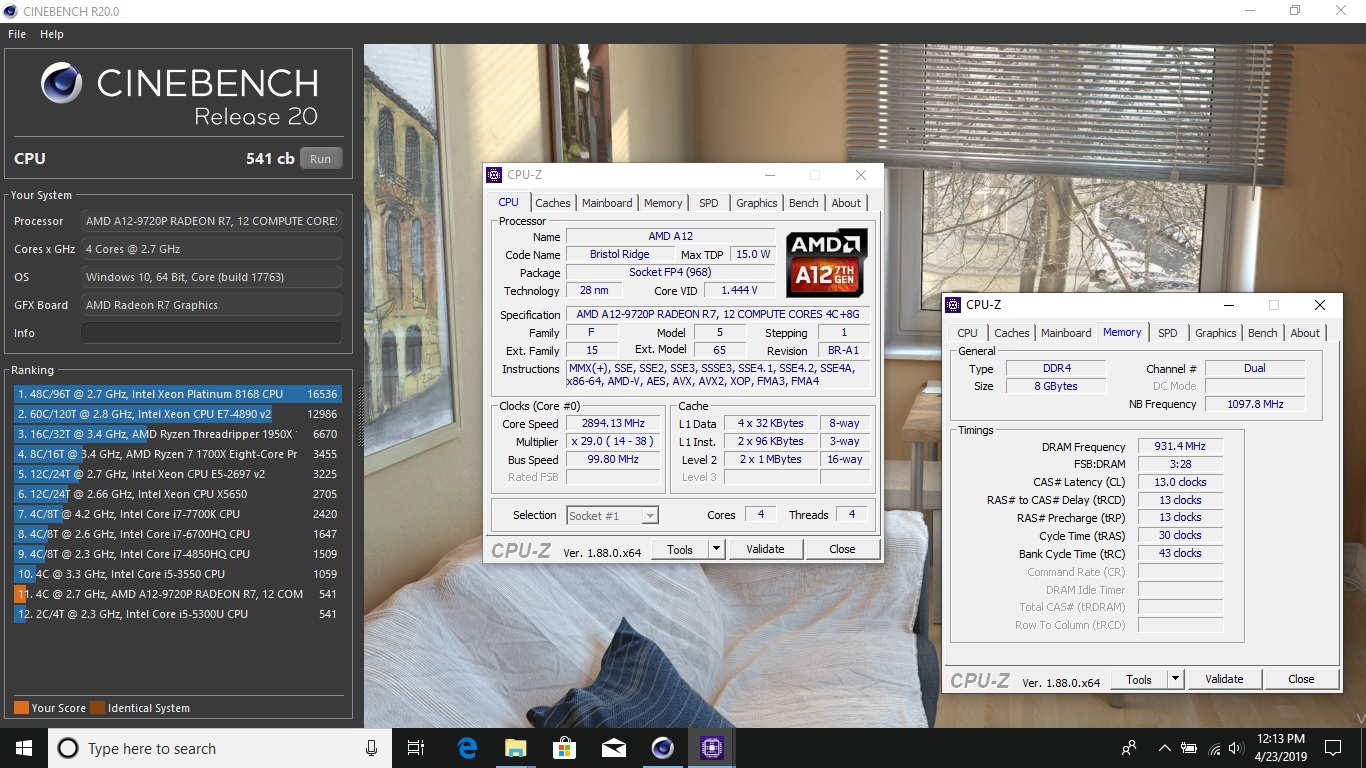Switch to Memory tab in CPU window

(663, 203)
